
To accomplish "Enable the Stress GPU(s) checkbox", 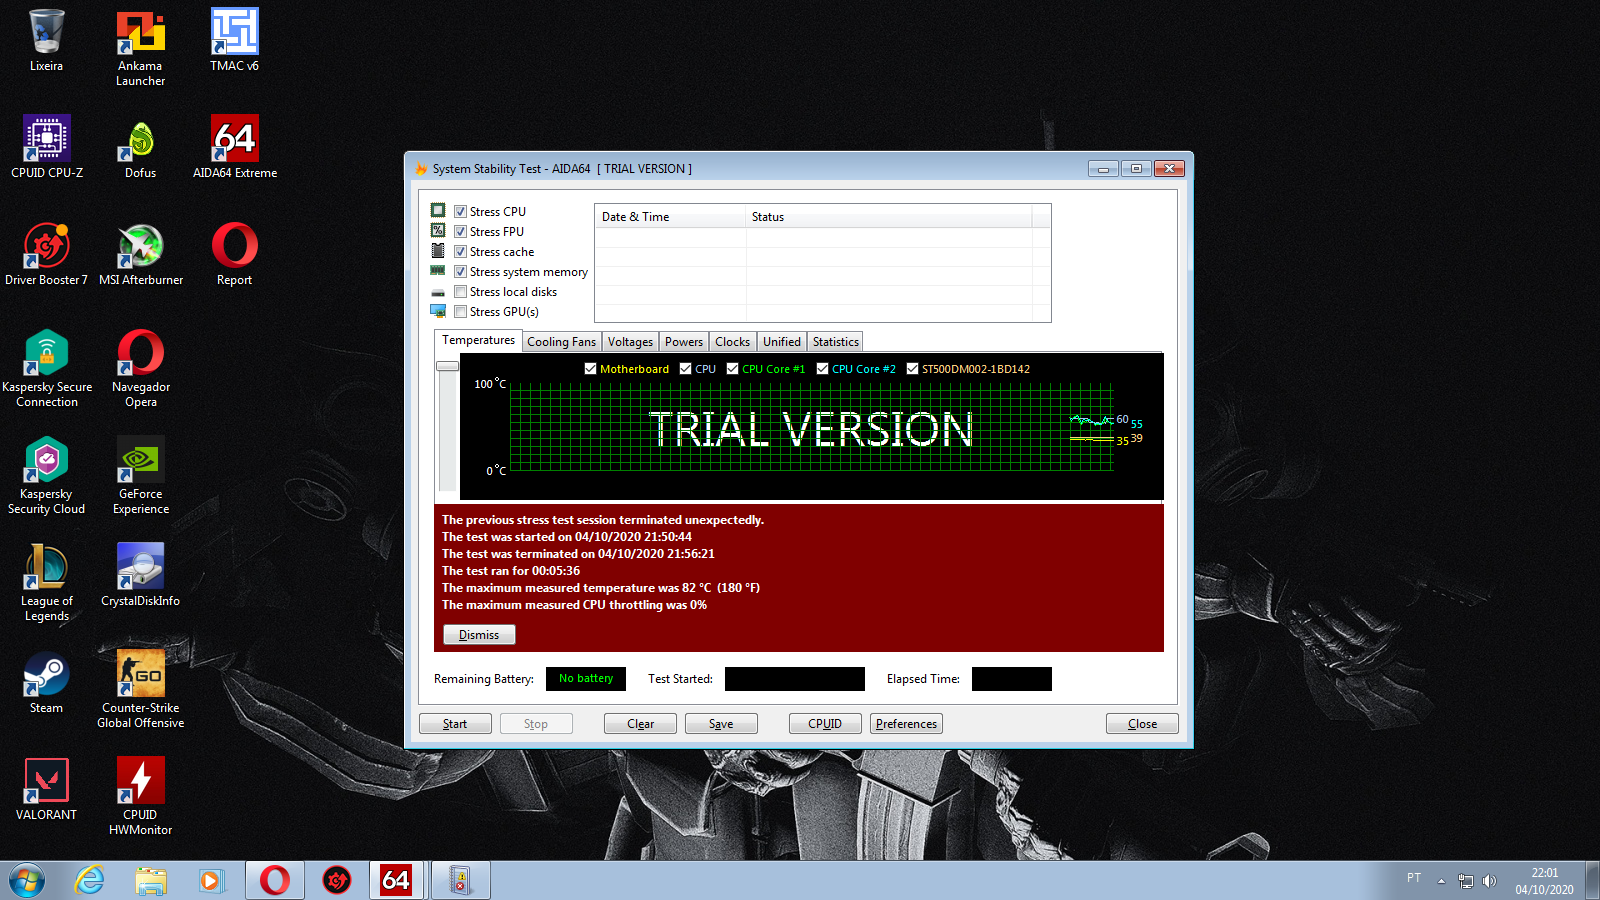I will point(460,312).
